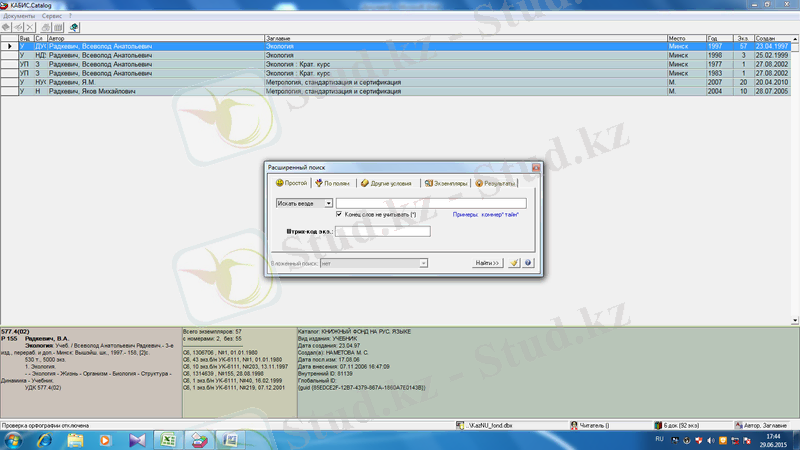Click the search toolbar icon with globe

coord(74,26)
